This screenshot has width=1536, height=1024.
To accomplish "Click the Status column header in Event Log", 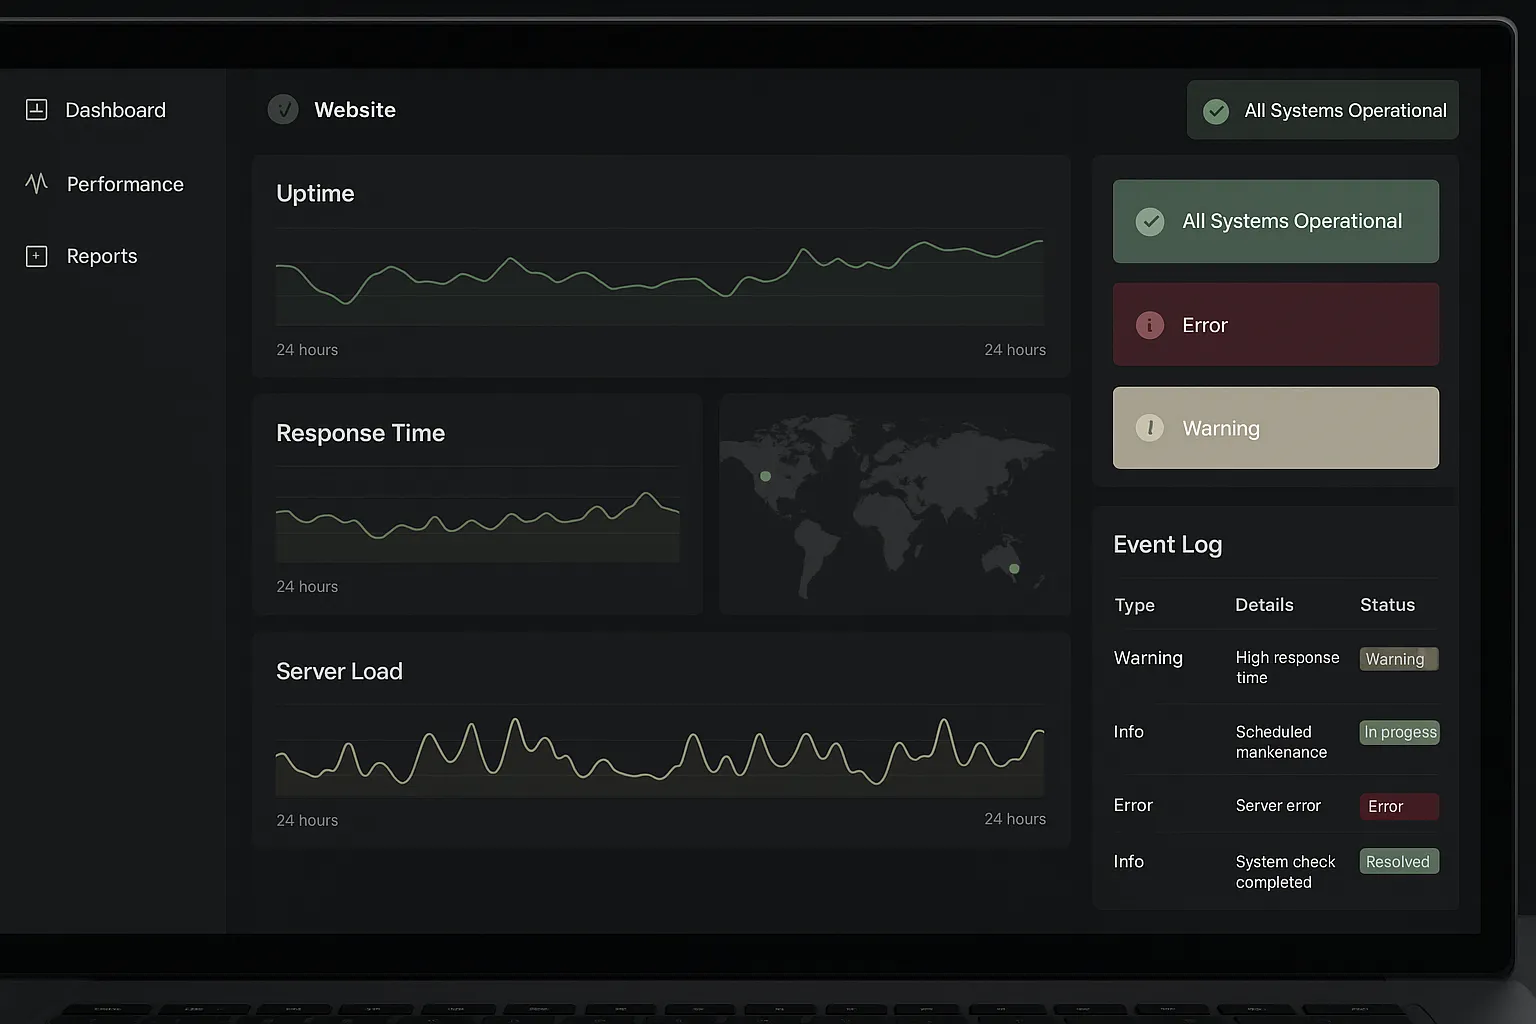I will point(1387,605).
